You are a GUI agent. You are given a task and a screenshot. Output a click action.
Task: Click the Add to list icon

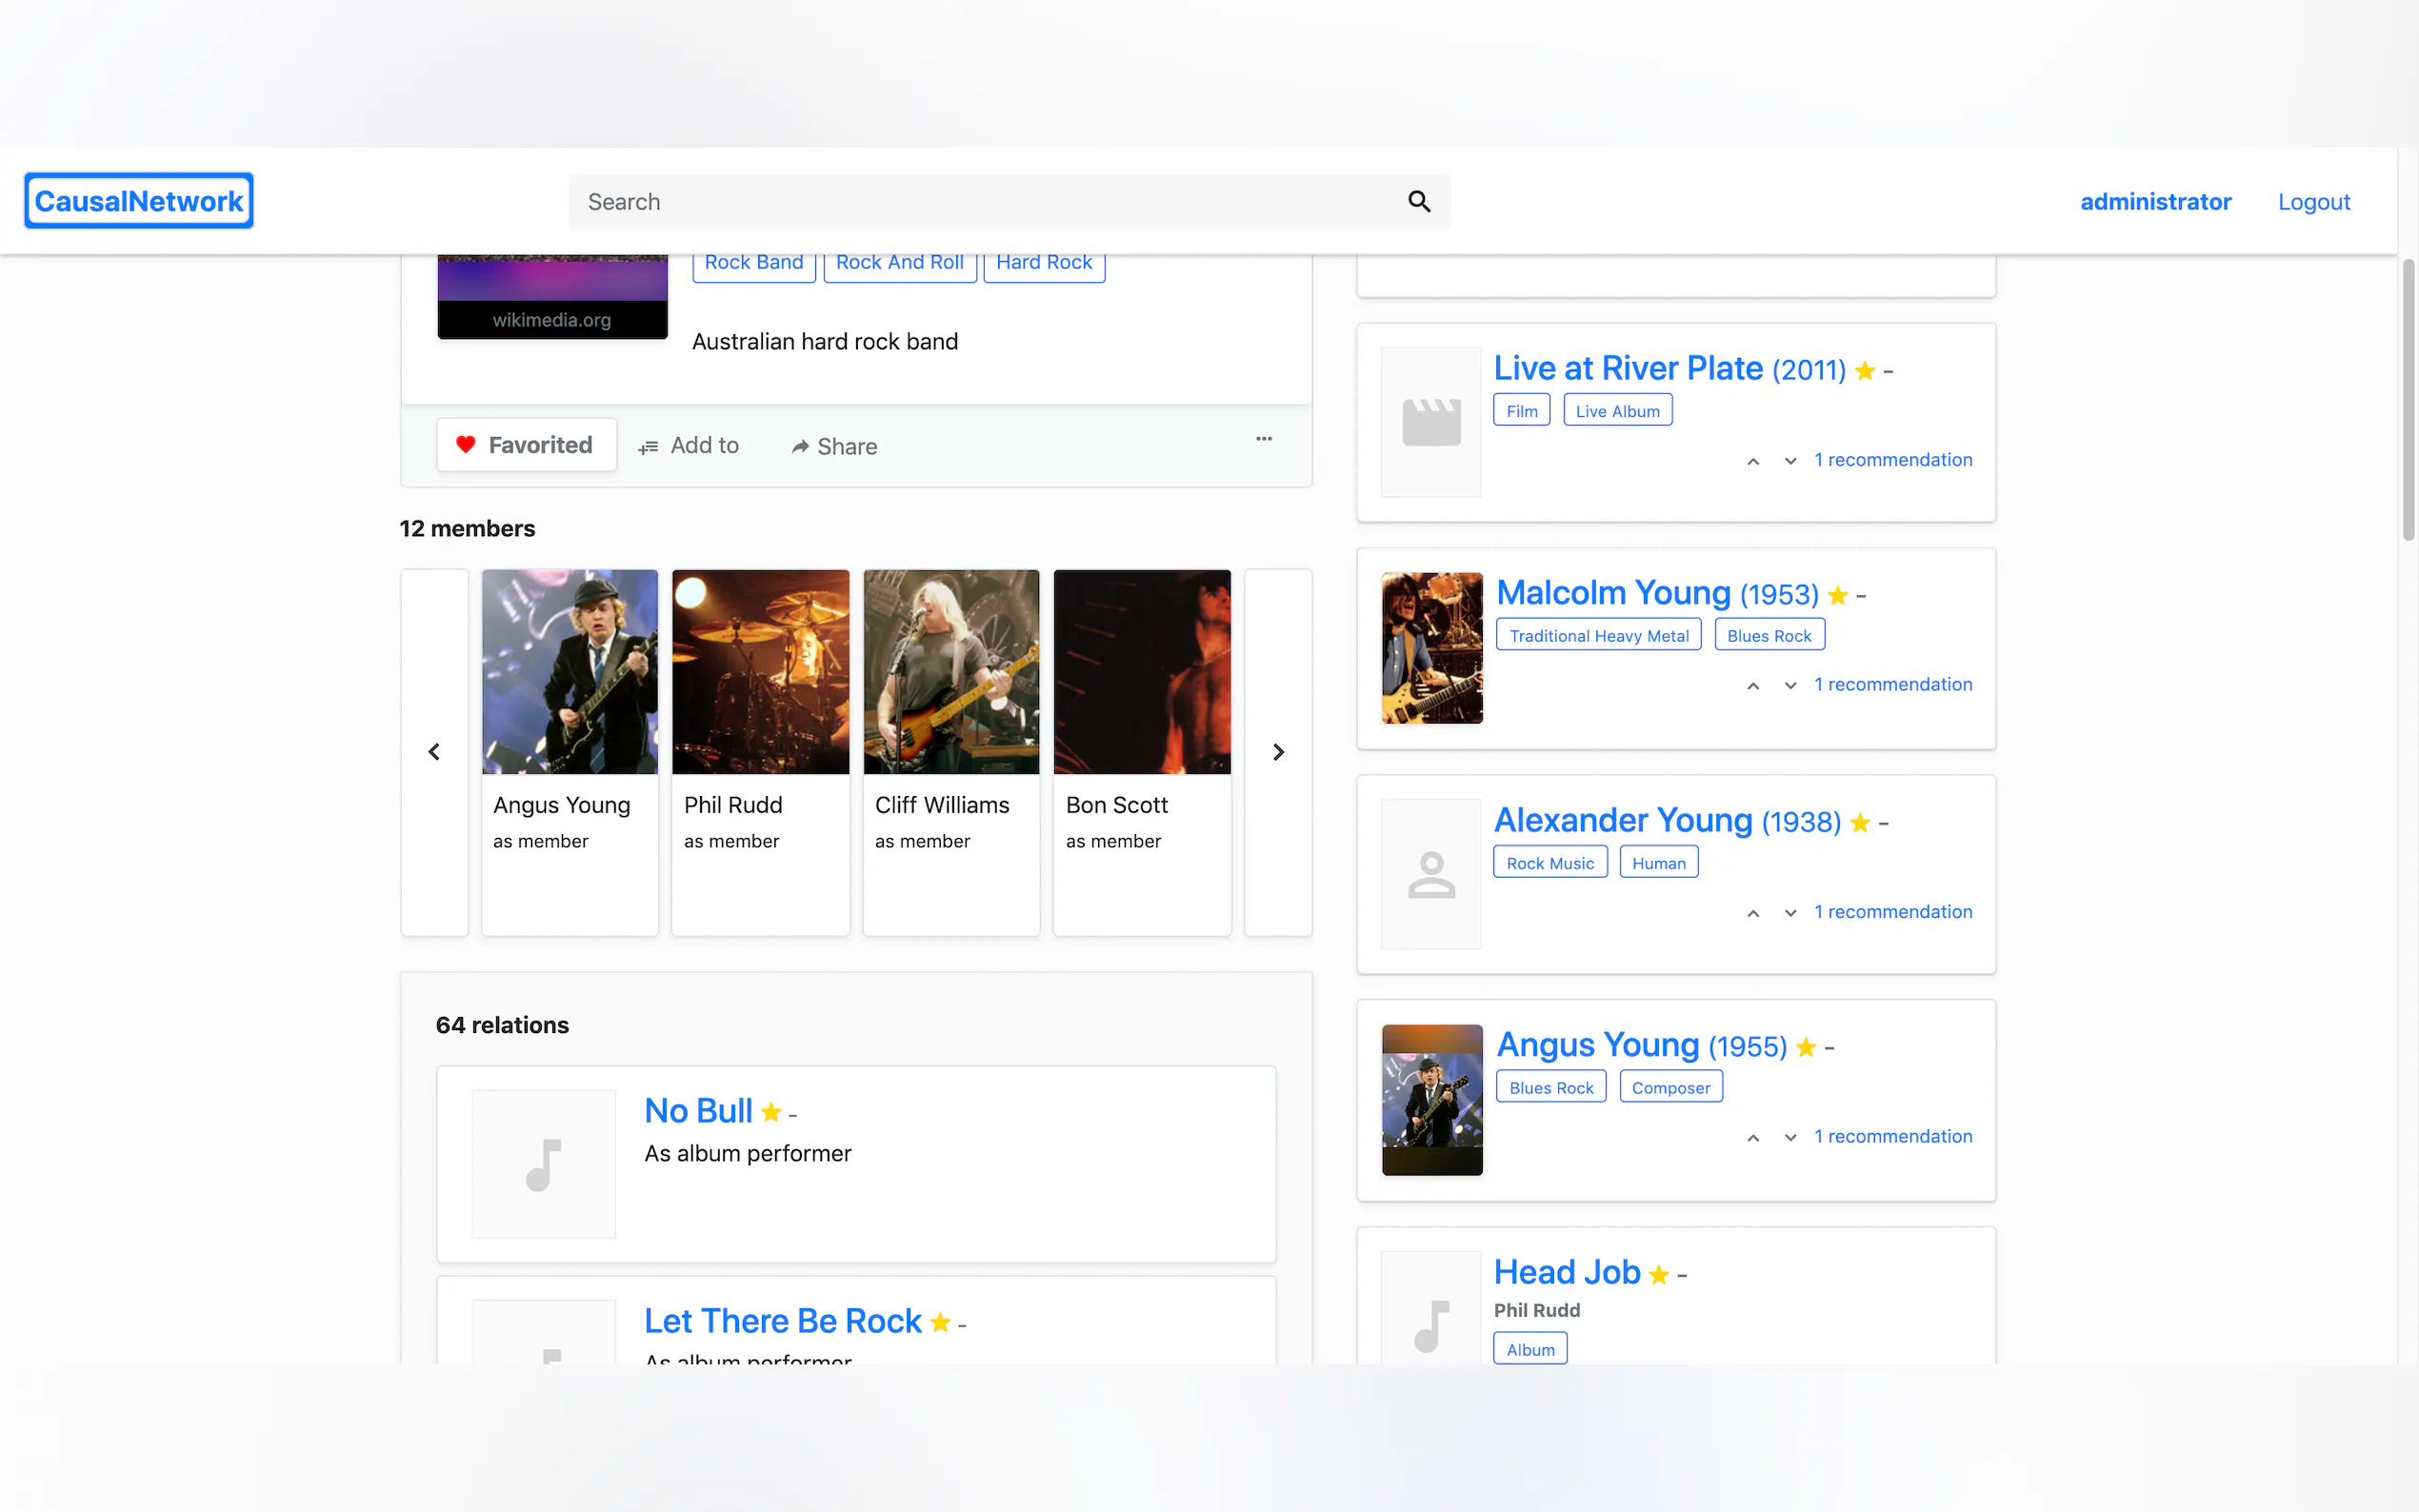click(x=648, y=447)
